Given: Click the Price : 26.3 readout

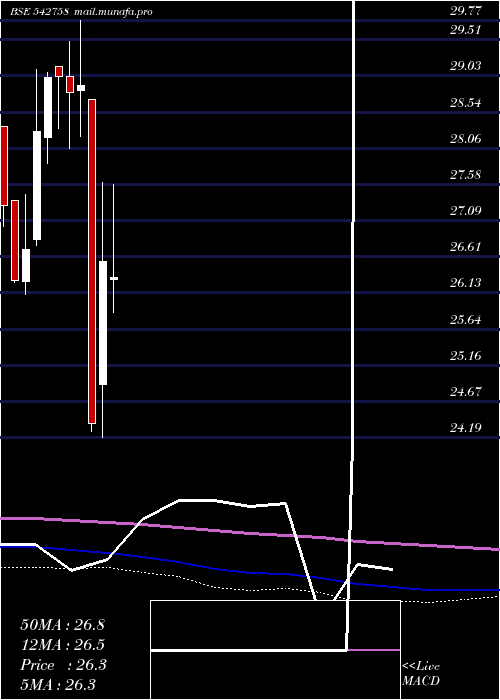Looking at the screenshot, I should click(x=63, y=665).
